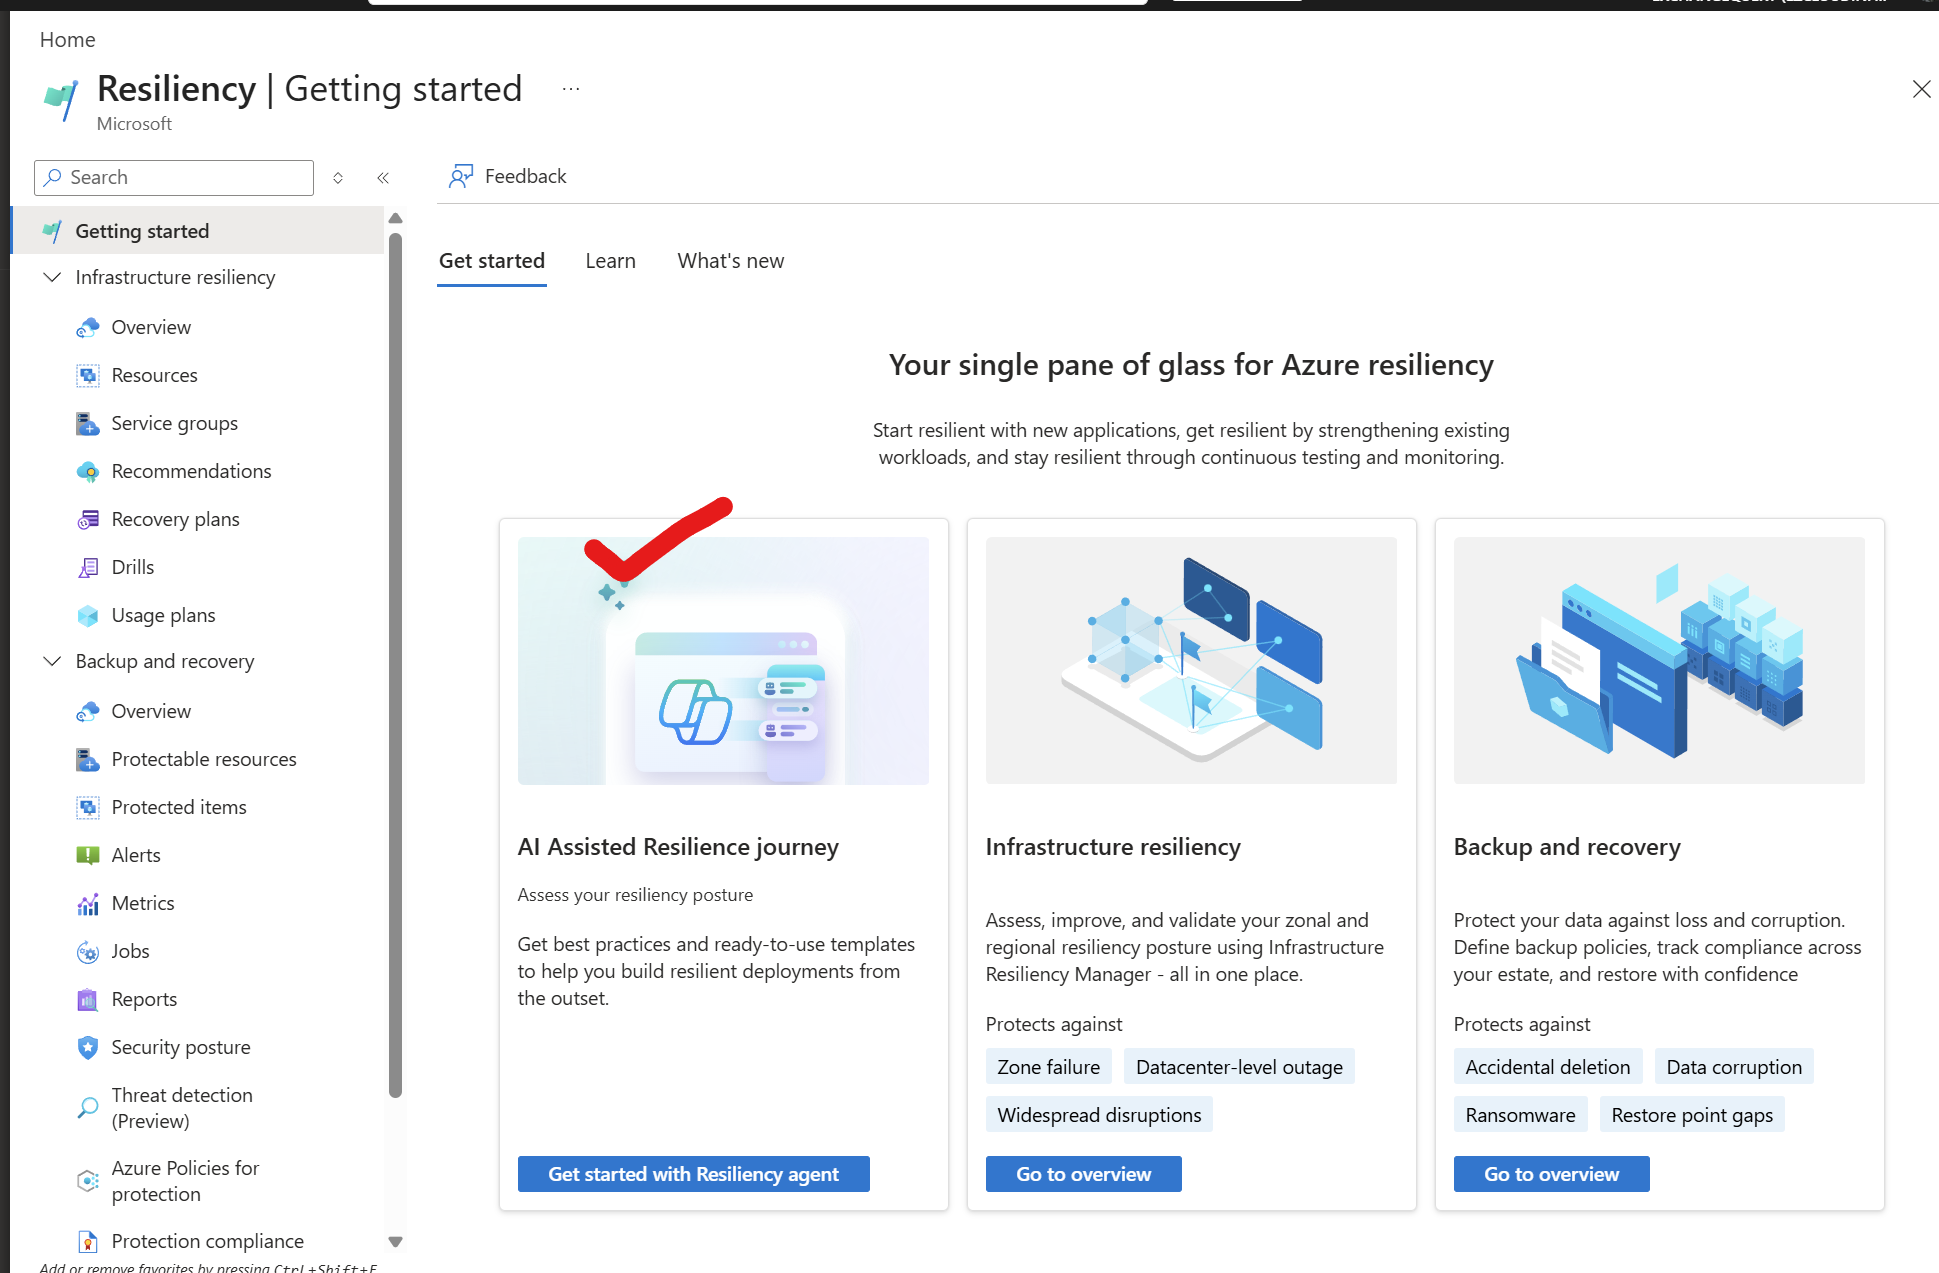Click the Zone failure tag
This screenshot has width=1939, height=1273.
1049,1067
